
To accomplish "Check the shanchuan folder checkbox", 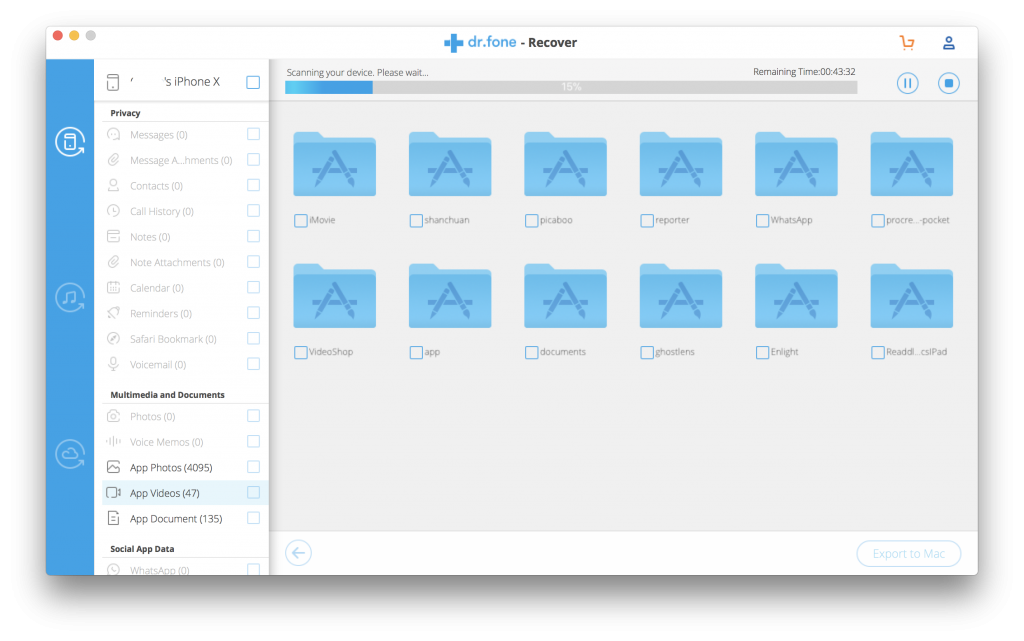I will click(x=416, y=221).
